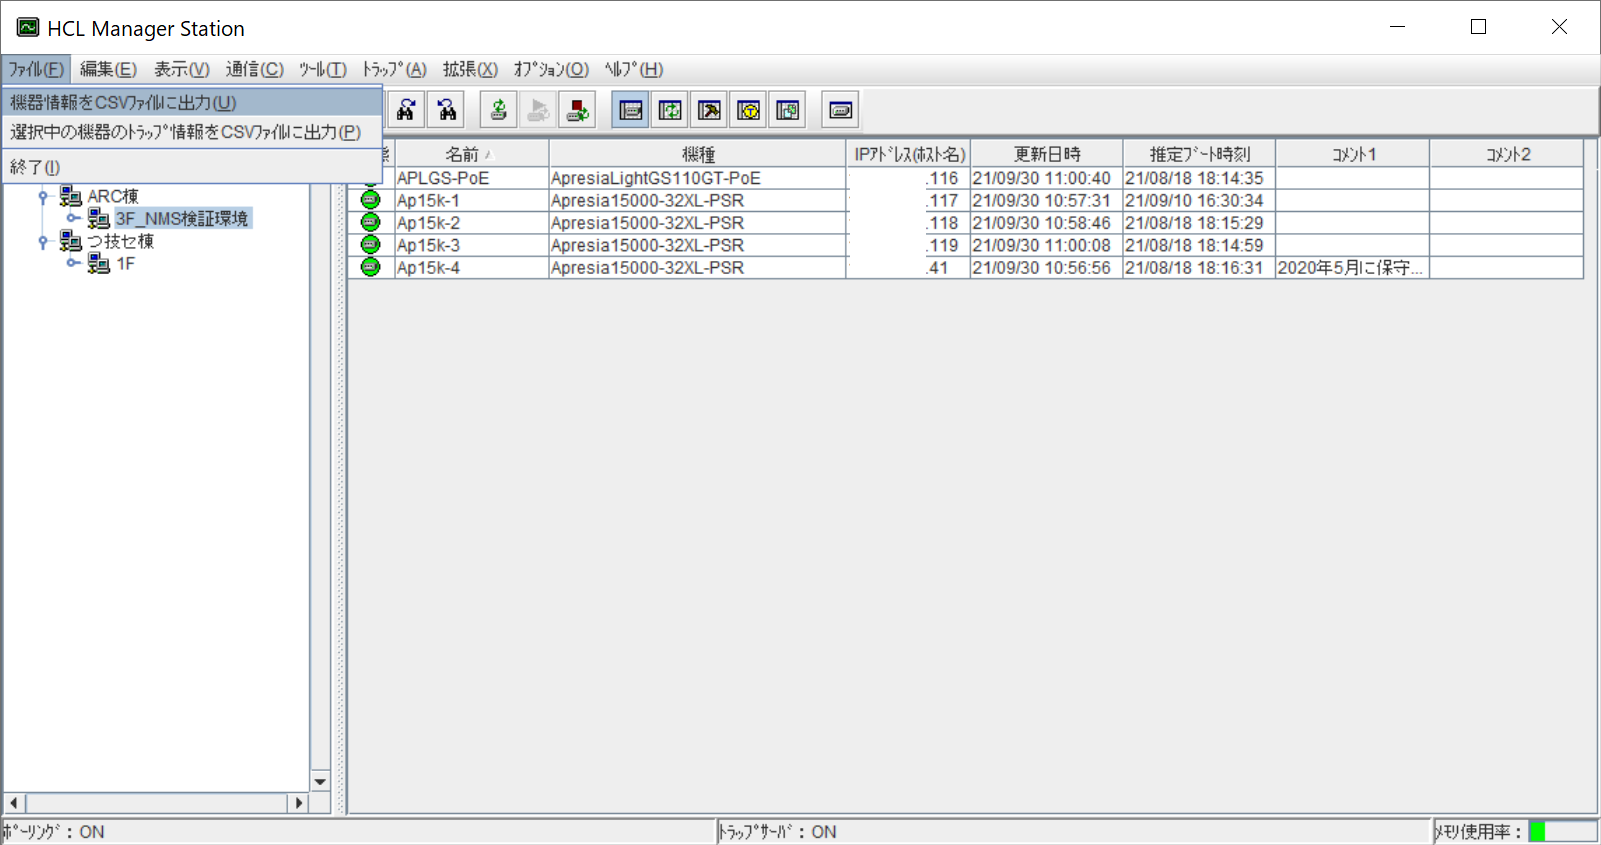Click the tree panel scroll-down arrow

[320, 782]
